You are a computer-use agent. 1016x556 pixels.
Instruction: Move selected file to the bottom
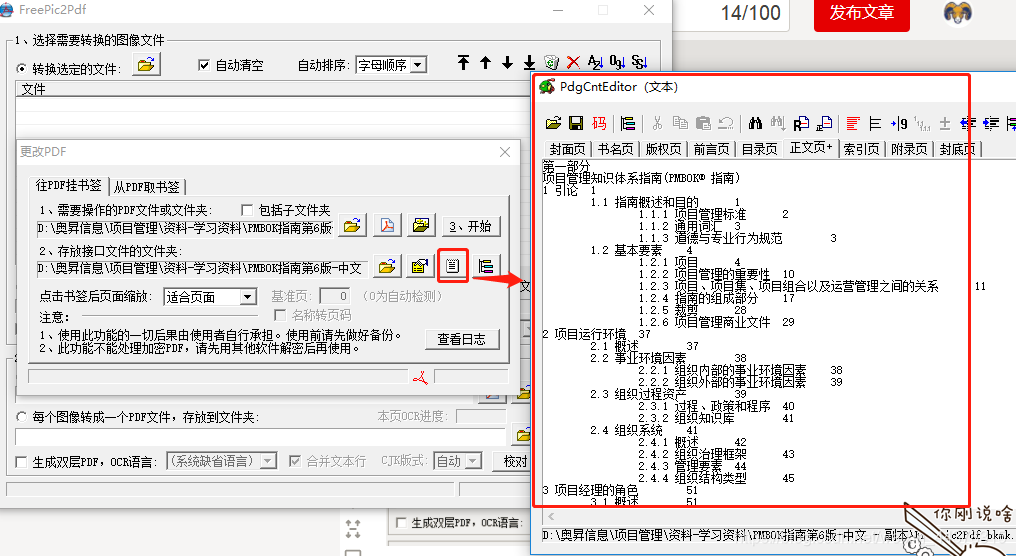529,62
